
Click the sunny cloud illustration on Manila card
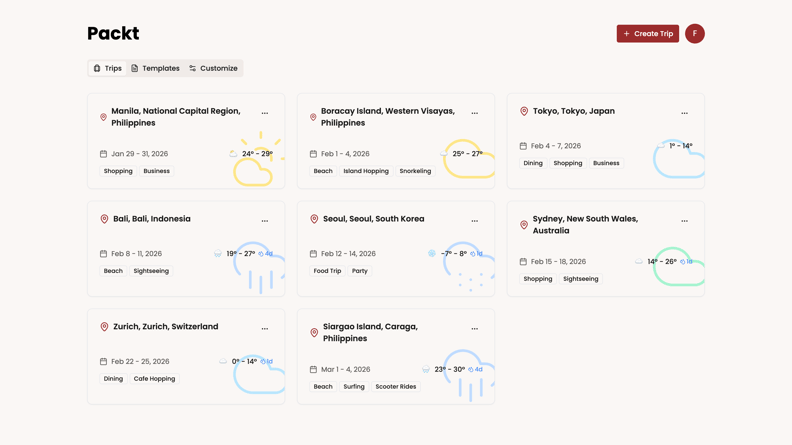click(x=259, y=159)
